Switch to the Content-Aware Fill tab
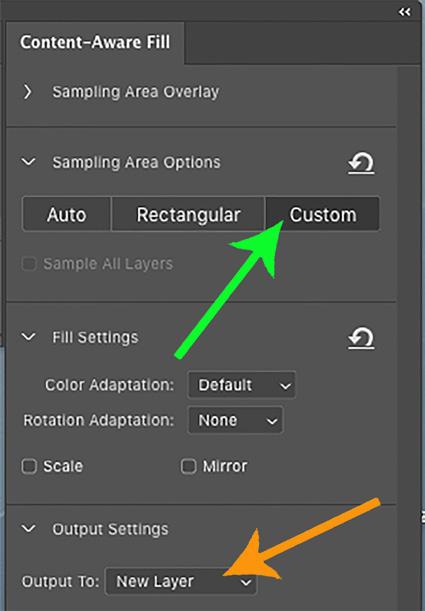The height and width of the screenshot is (611, 425). tap(95, 42)
